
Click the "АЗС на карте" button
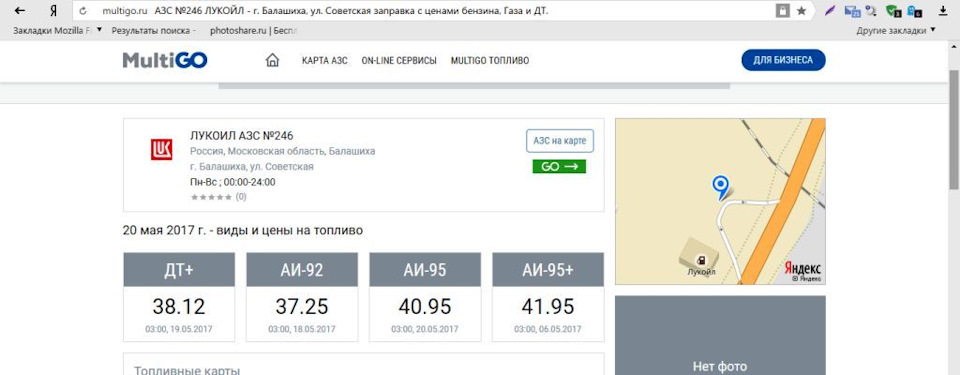tap(560, 141)
